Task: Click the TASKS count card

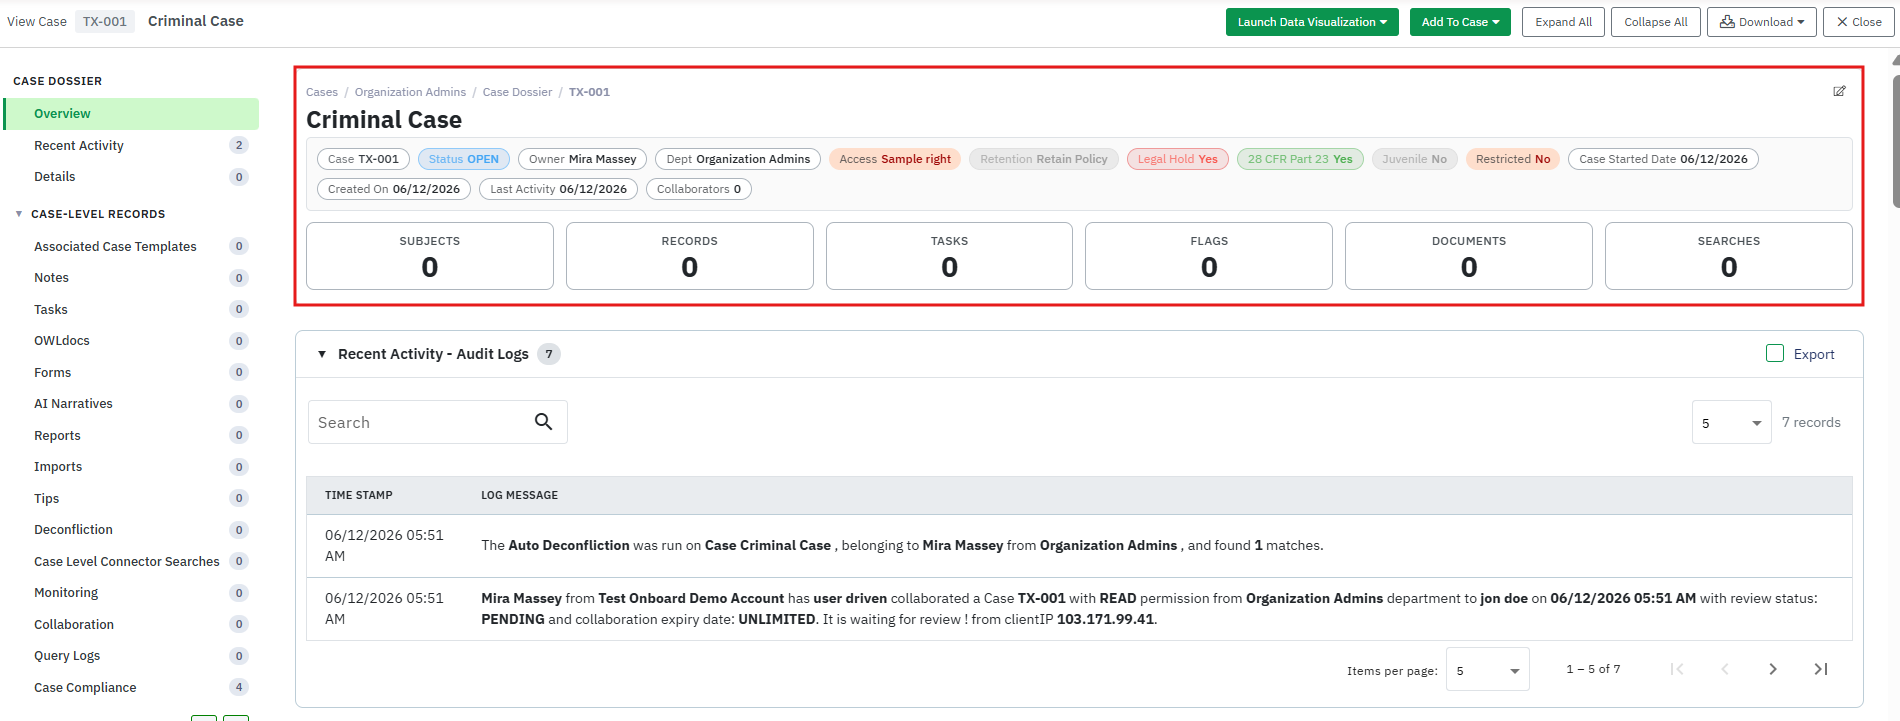Action: [x=949, y=256]
